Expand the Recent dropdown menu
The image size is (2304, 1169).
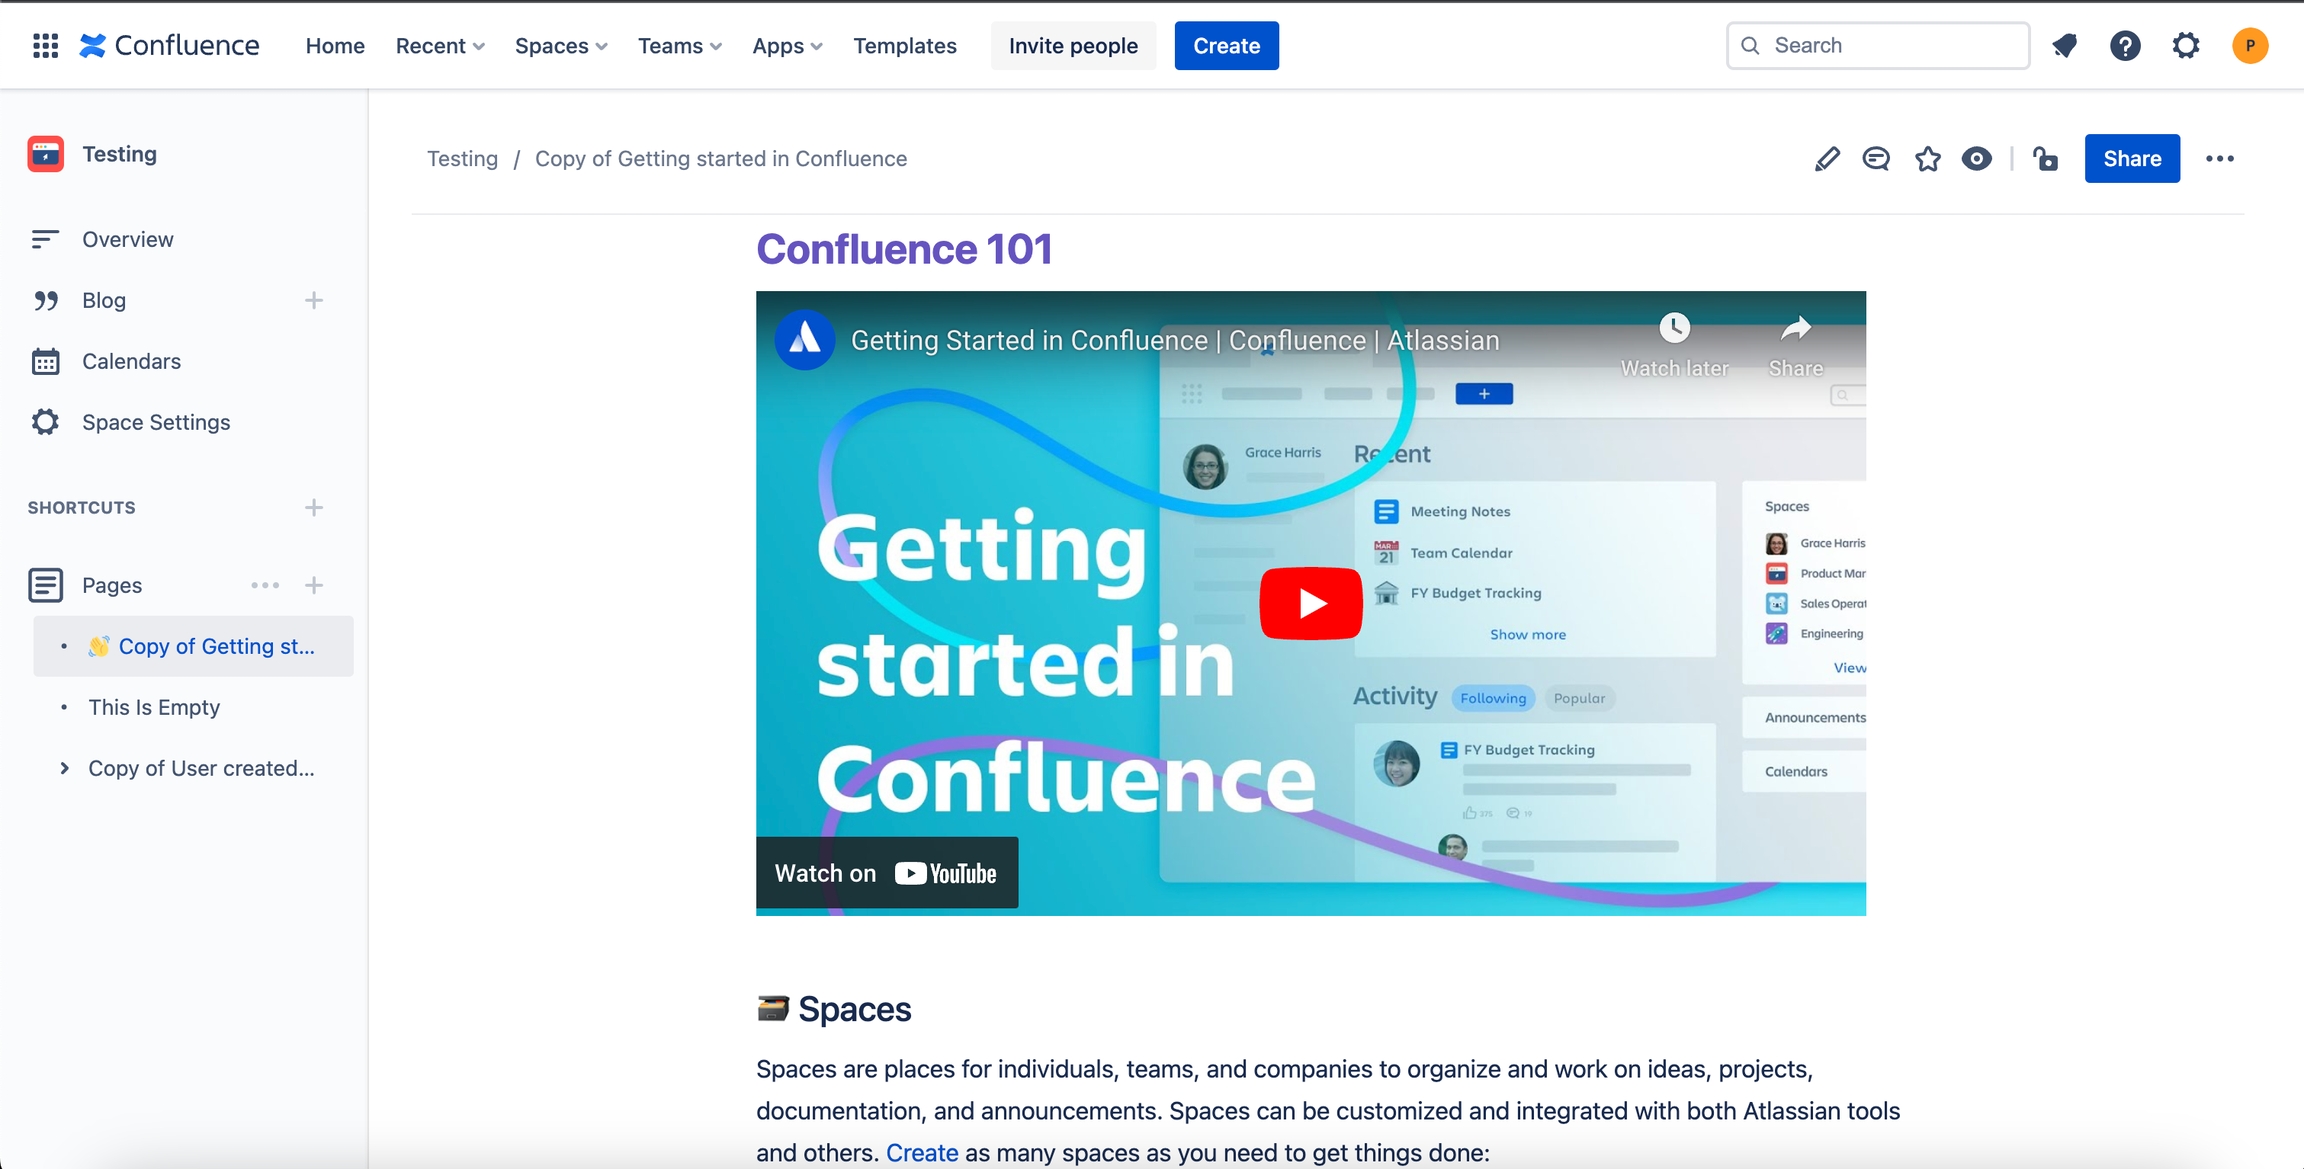[x=440, y=46]
